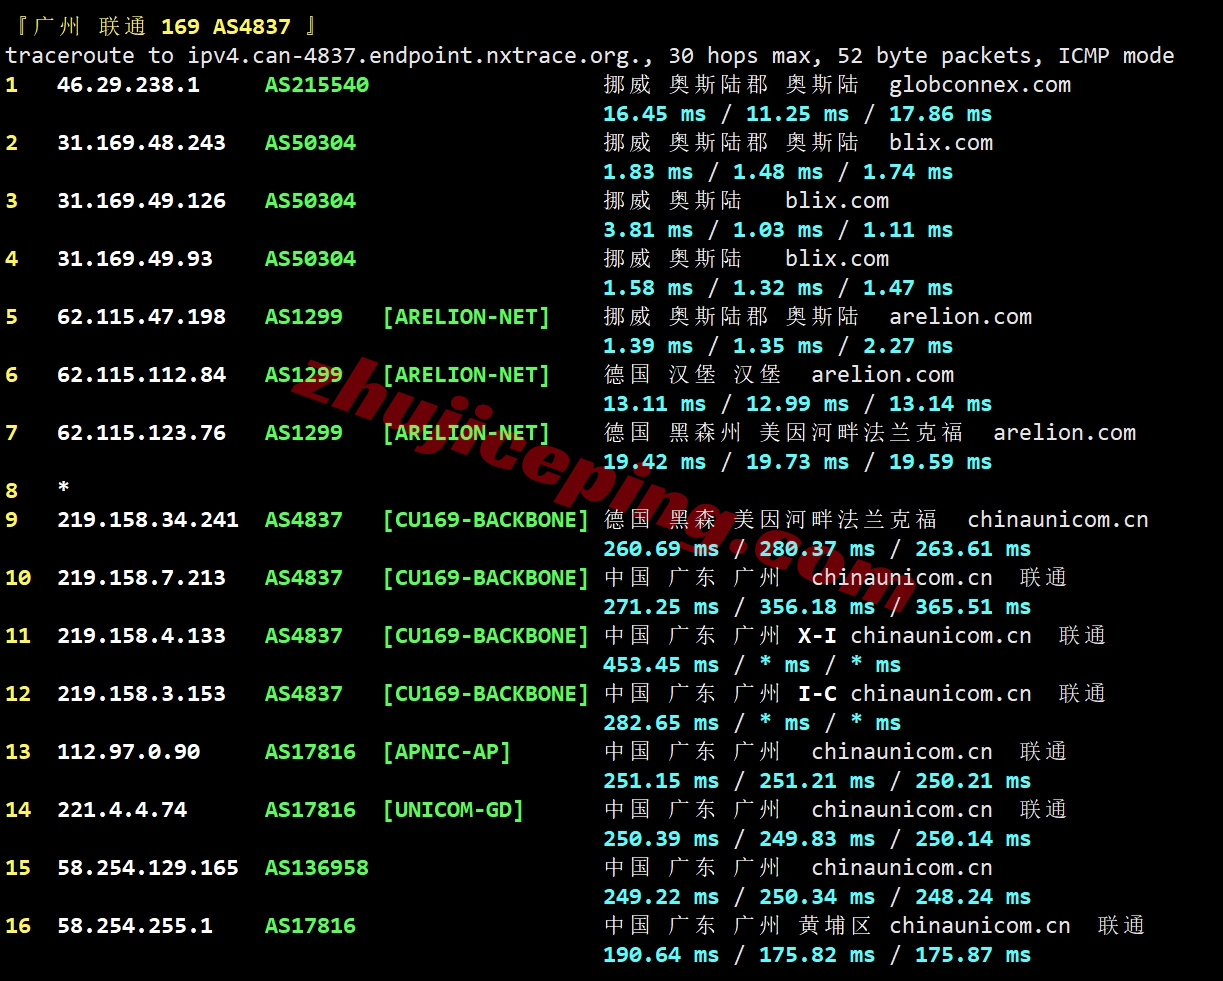Click the 3.81 ms latency value
Image resolution: width=1223 pixels, height=981 pixels.
point(648,230)
